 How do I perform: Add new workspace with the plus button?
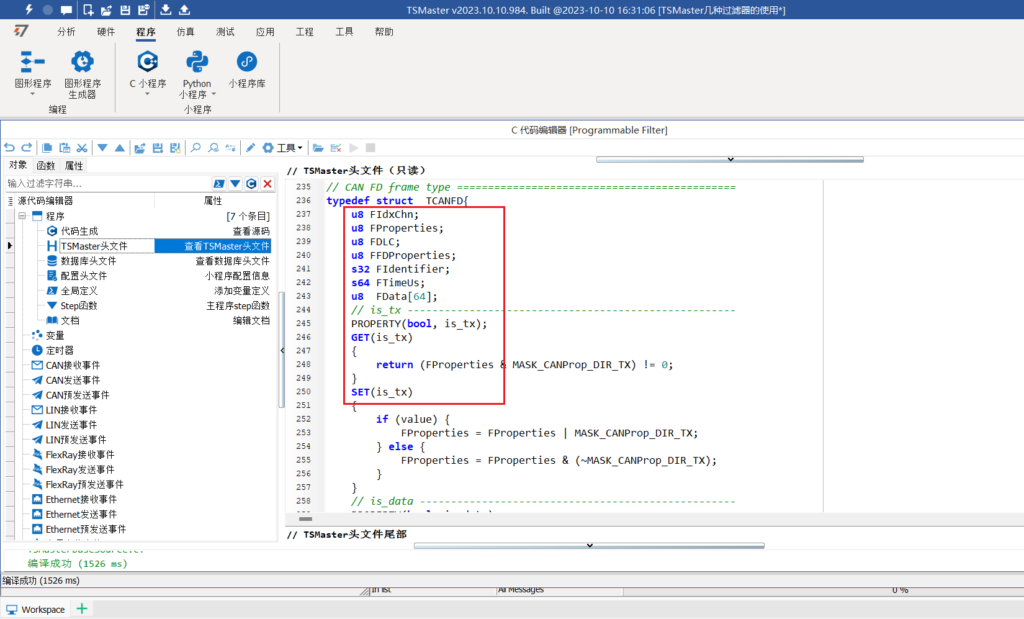pyautogui.click(x=82, y=608)
